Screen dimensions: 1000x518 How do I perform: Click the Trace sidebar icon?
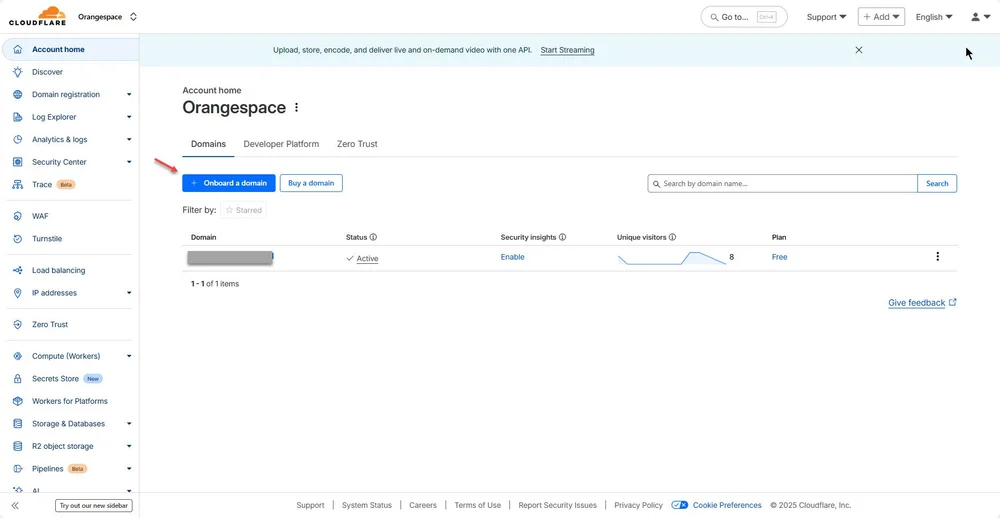click(x=18, y=184)
